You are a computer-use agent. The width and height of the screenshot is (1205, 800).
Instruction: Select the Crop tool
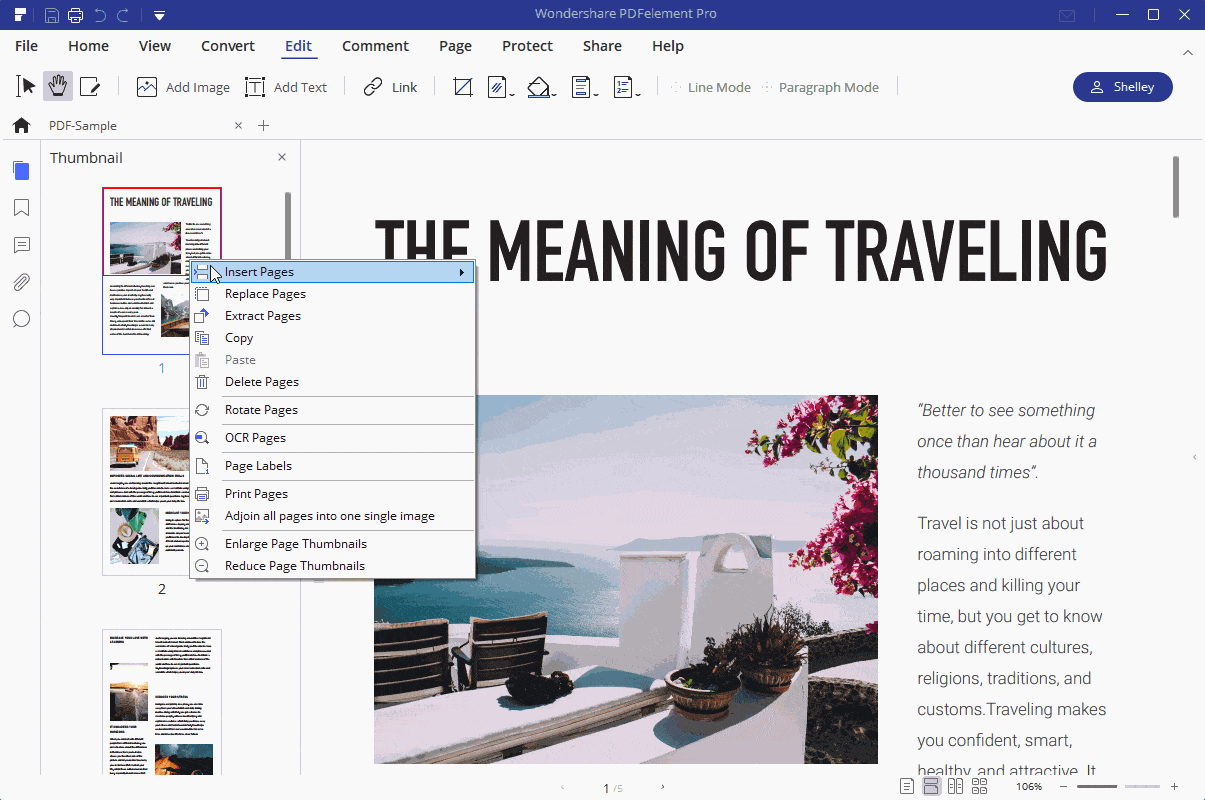click(x=462, y=86)
